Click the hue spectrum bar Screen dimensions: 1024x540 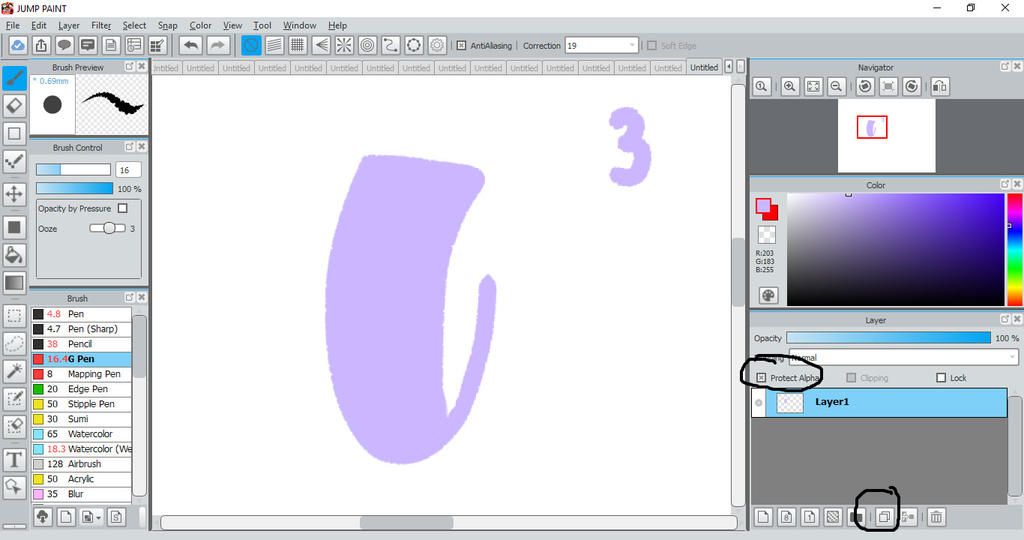1014,249
